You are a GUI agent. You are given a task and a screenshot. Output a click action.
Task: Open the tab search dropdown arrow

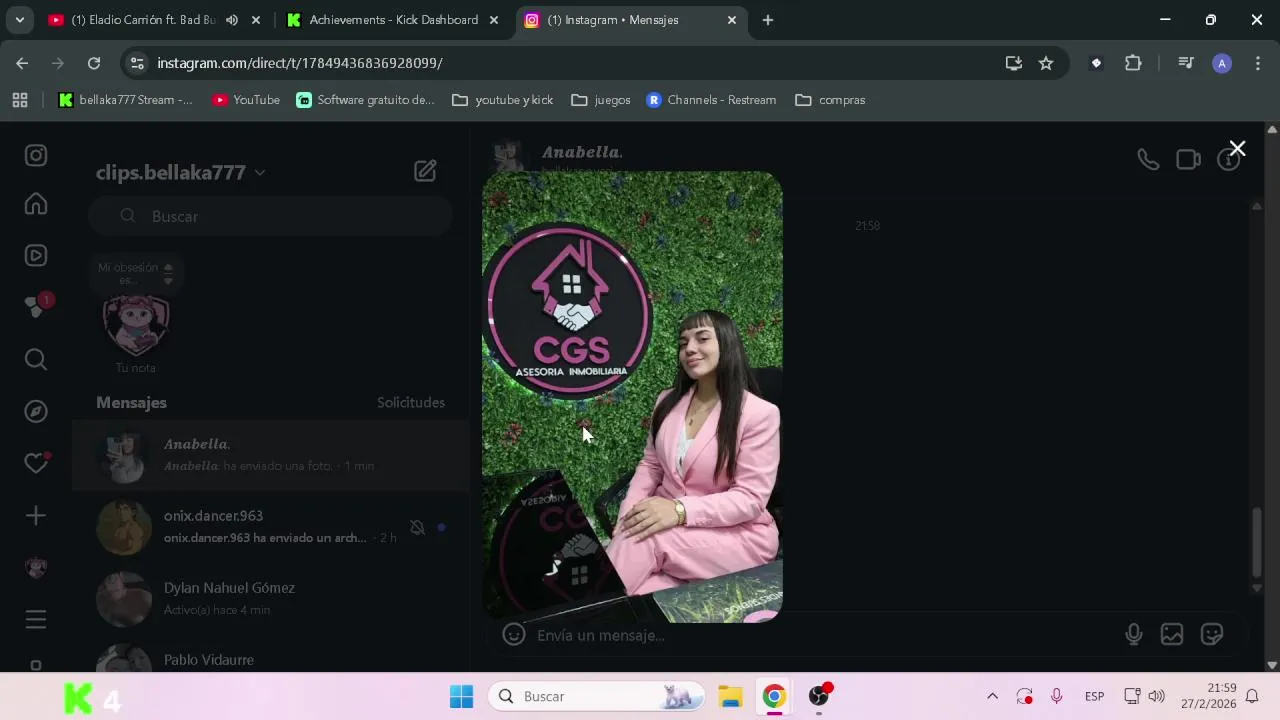click(19, 20)
